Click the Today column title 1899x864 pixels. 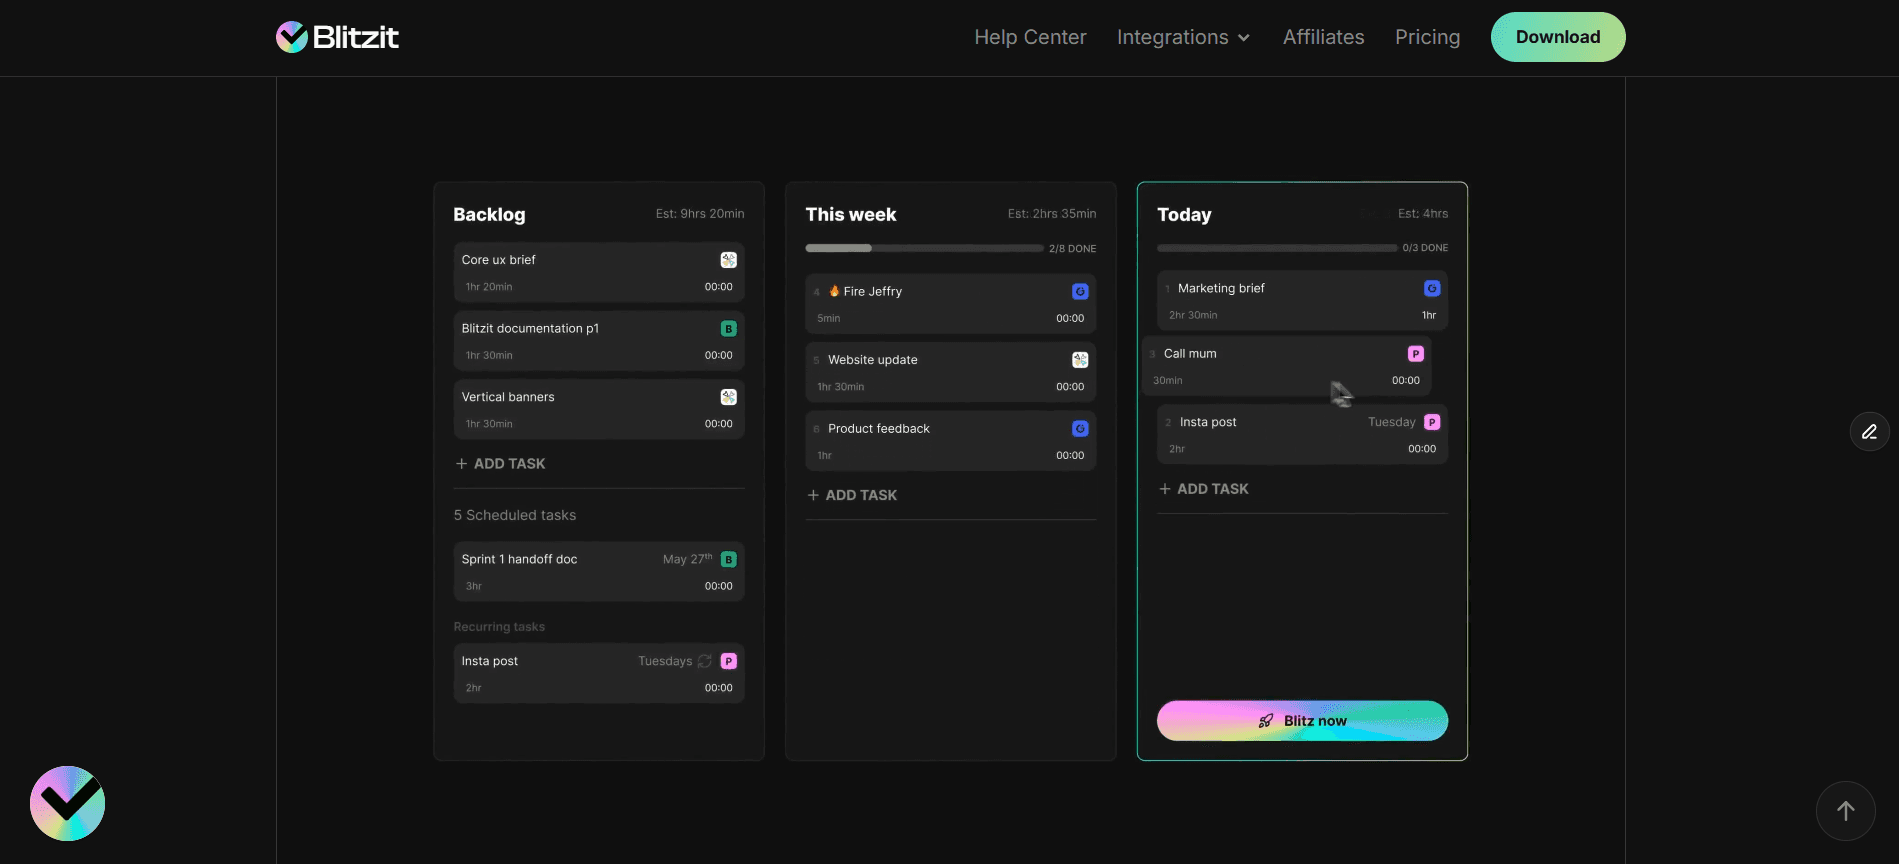pyautogui.click(x=1184, y=215)
